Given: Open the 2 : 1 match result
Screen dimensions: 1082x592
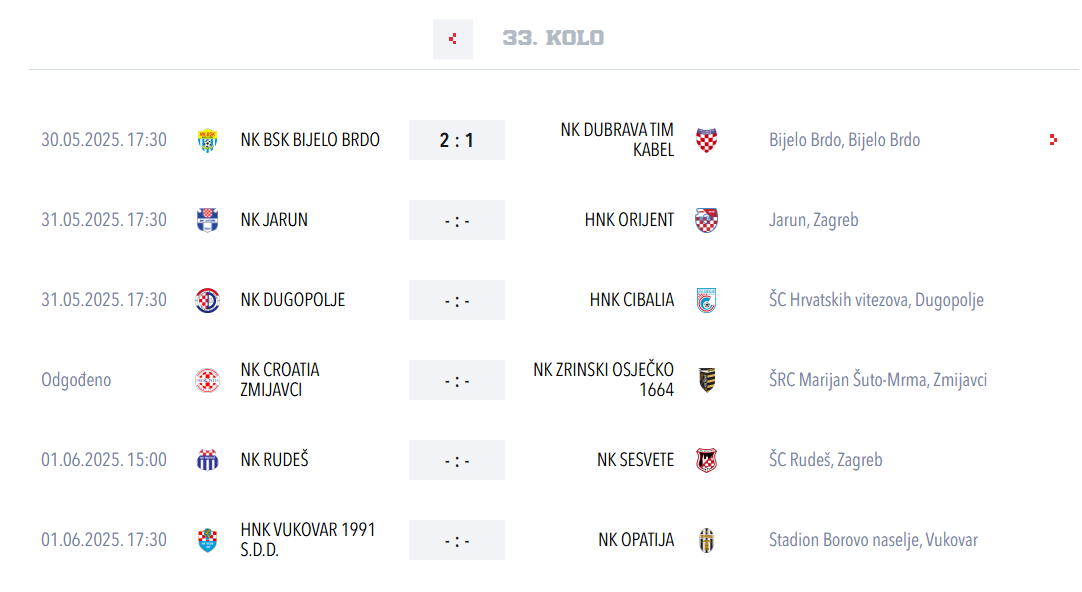Looking at the screenshot, I should pos(457,140).
